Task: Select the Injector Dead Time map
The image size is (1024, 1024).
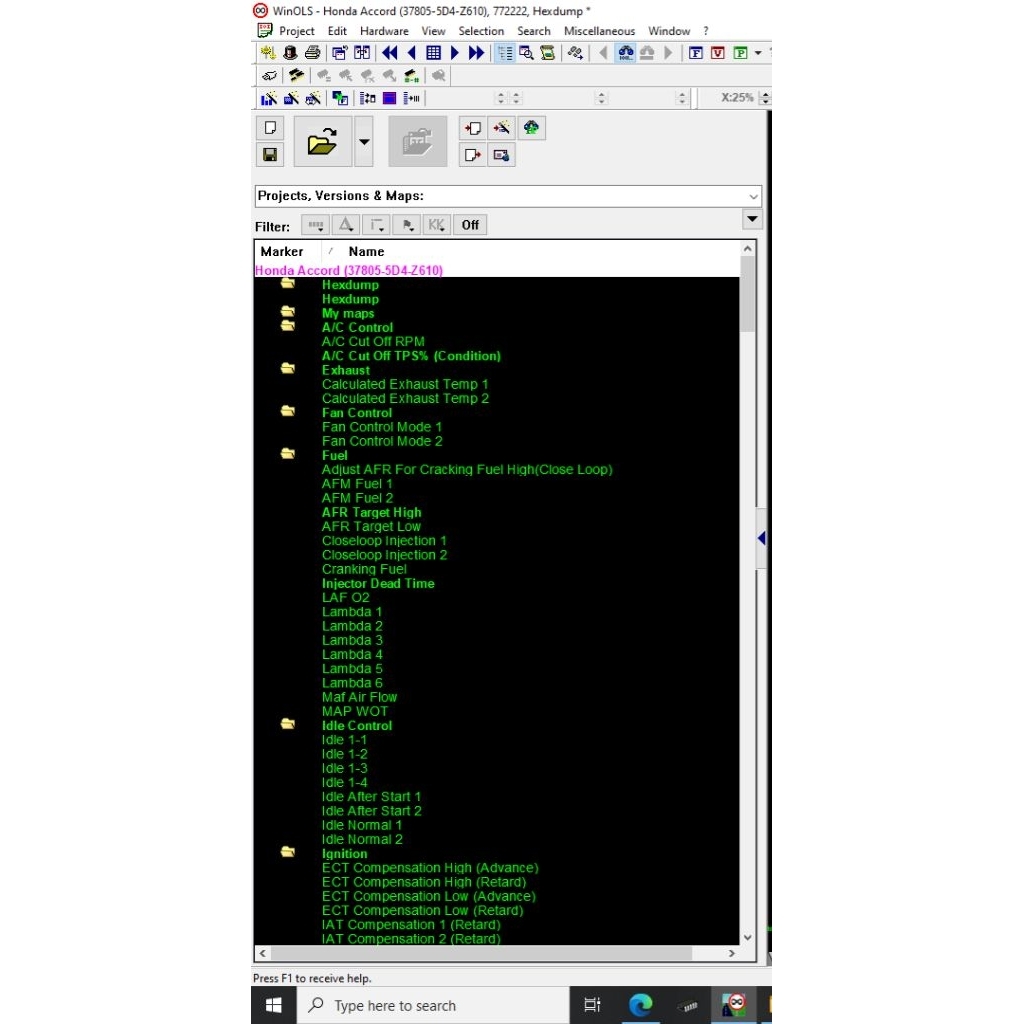Action: point(378,583)
